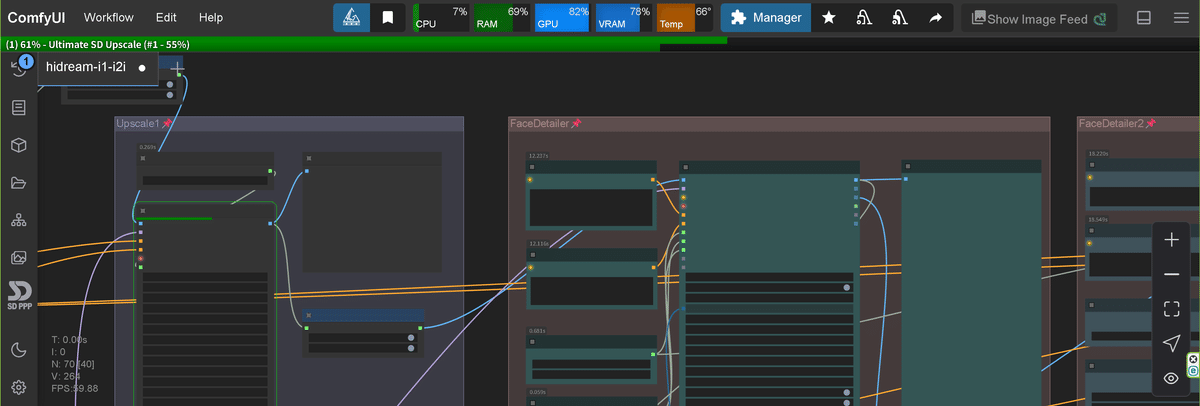Click the 0.269s node timing label
The image size is (1200, 406).
(x=148, y=148)
